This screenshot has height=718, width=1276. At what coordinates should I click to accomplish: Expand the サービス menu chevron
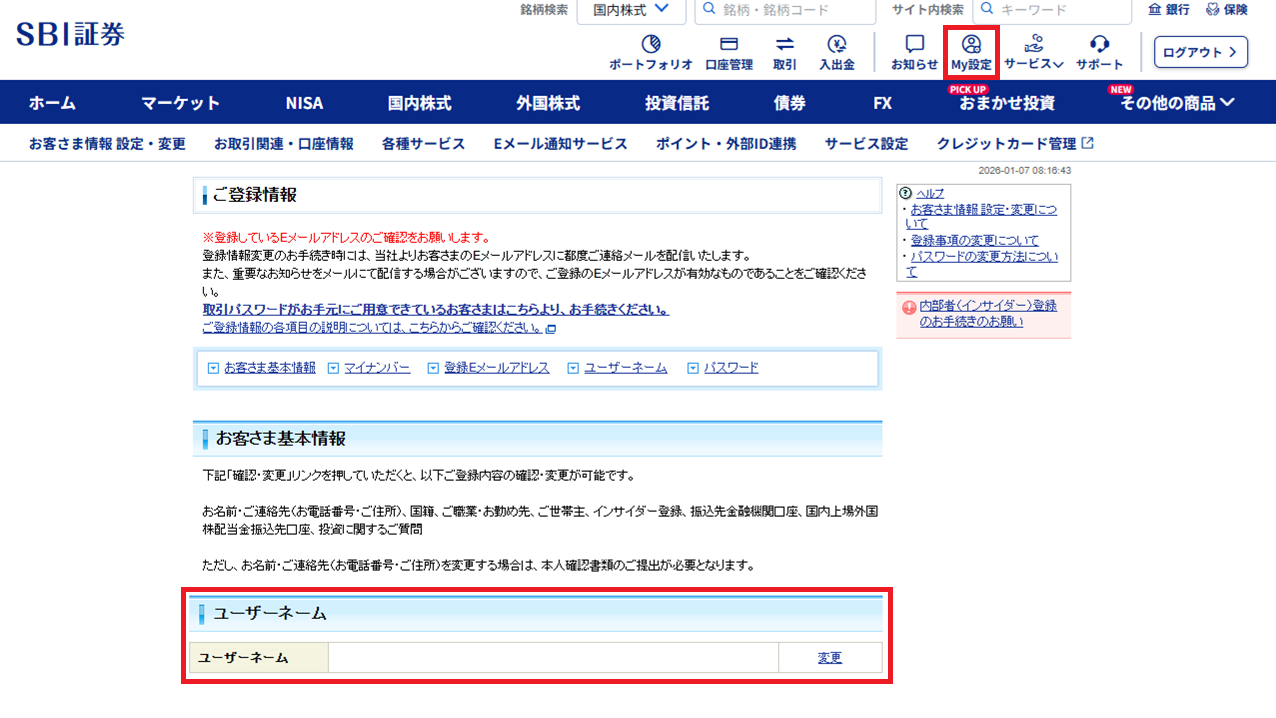pyautogui.click(x=1058, y=64)
